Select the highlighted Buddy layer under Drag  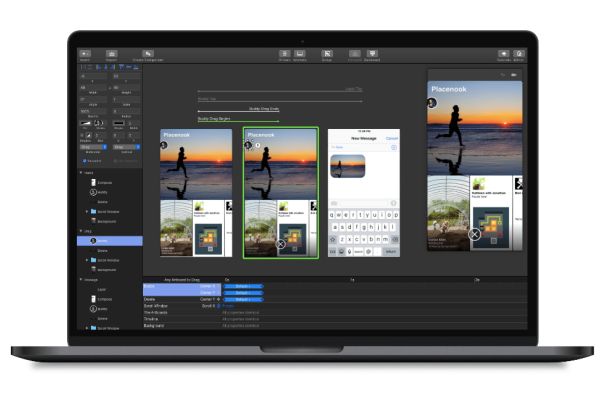pyautogui.click(x=110, y=241)
